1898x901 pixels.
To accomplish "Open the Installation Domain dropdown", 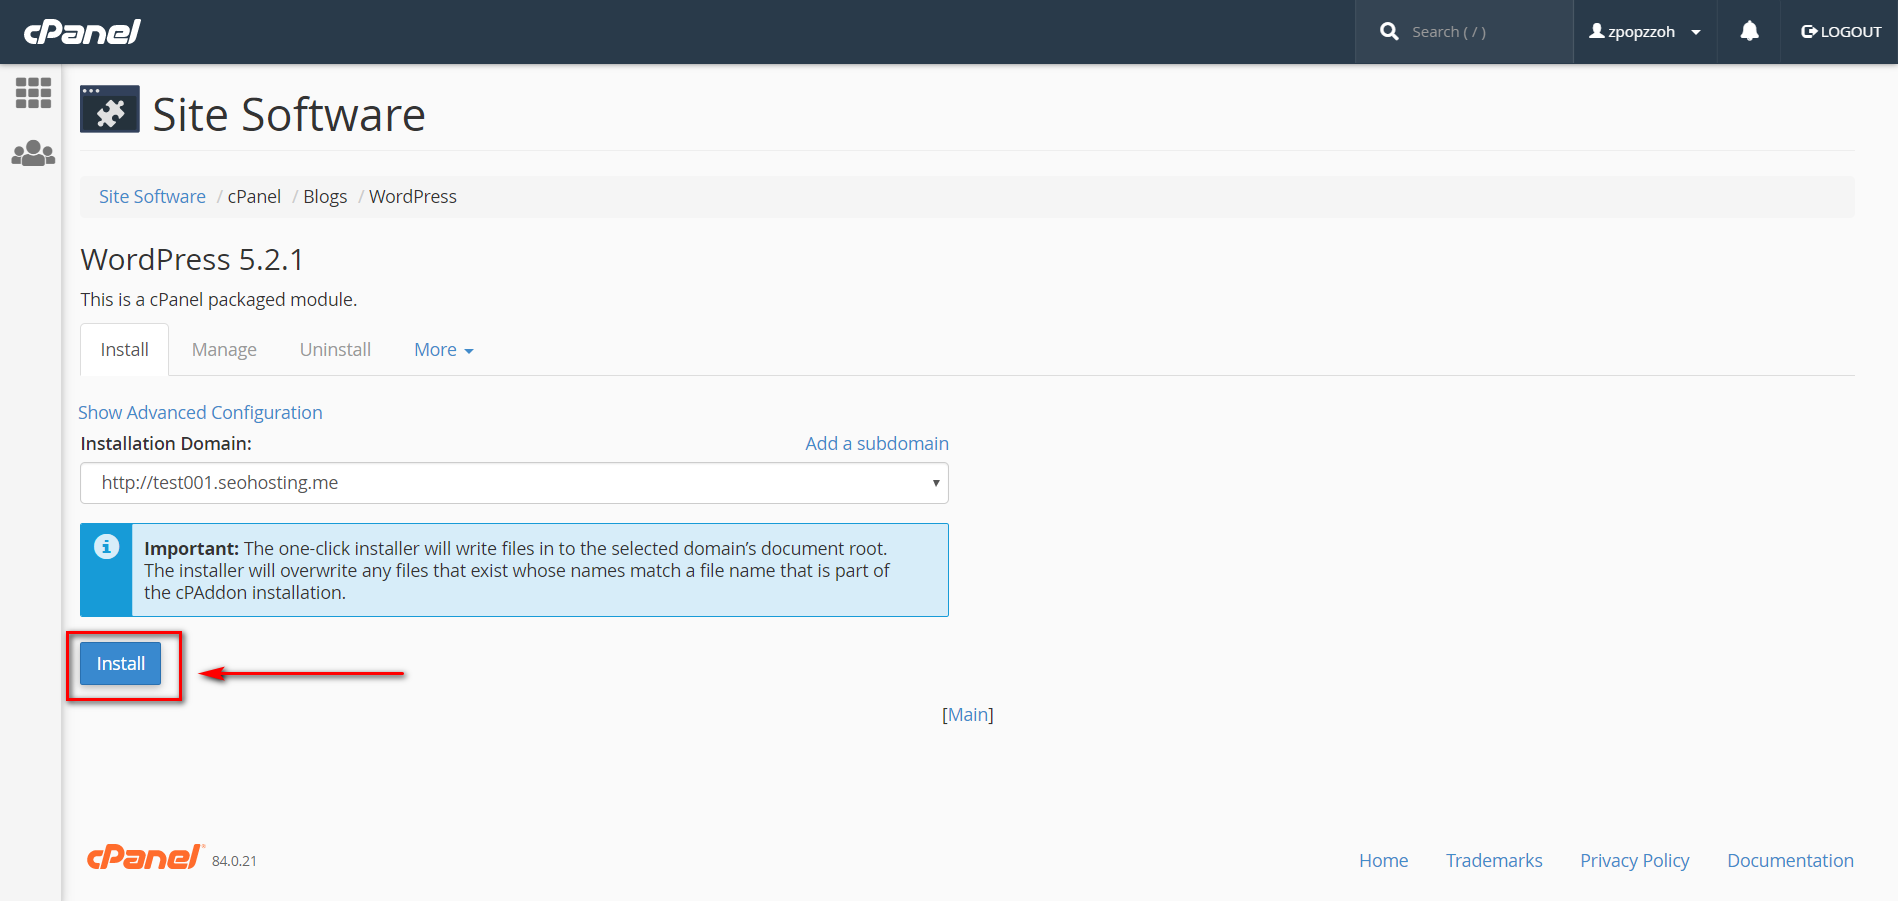I will (514, 483).
